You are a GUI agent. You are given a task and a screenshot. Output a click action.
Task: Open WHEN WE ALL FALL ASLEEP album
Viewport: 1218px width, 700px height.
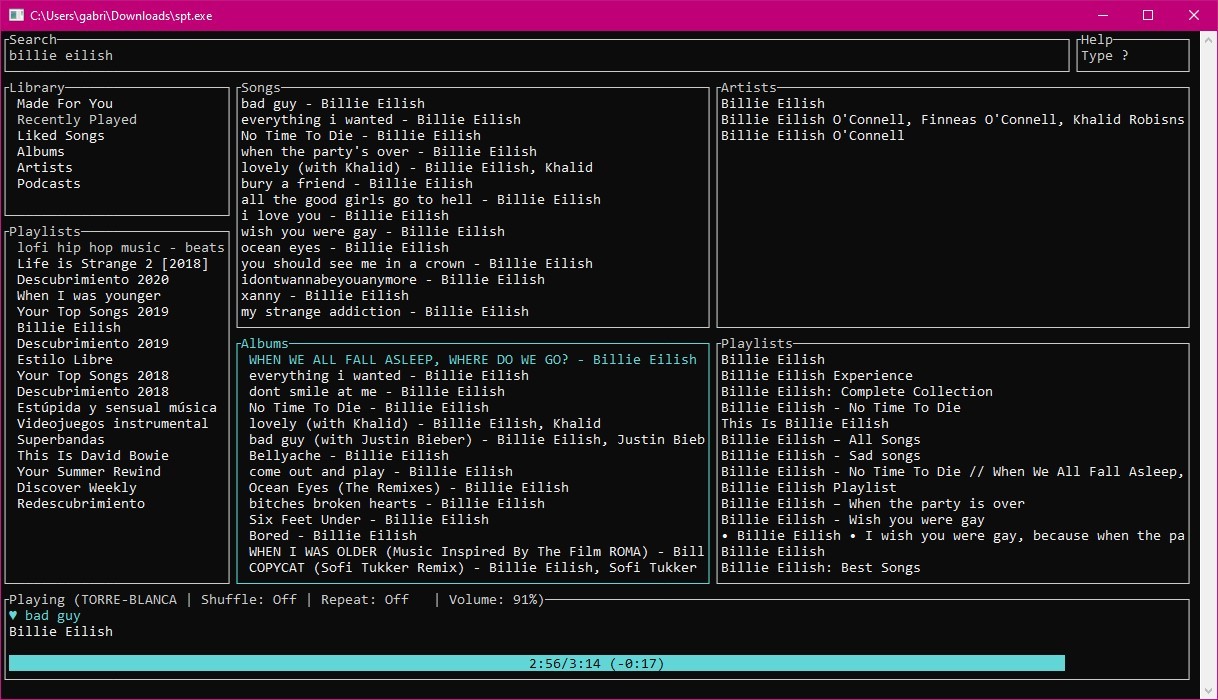coord(473,360)
